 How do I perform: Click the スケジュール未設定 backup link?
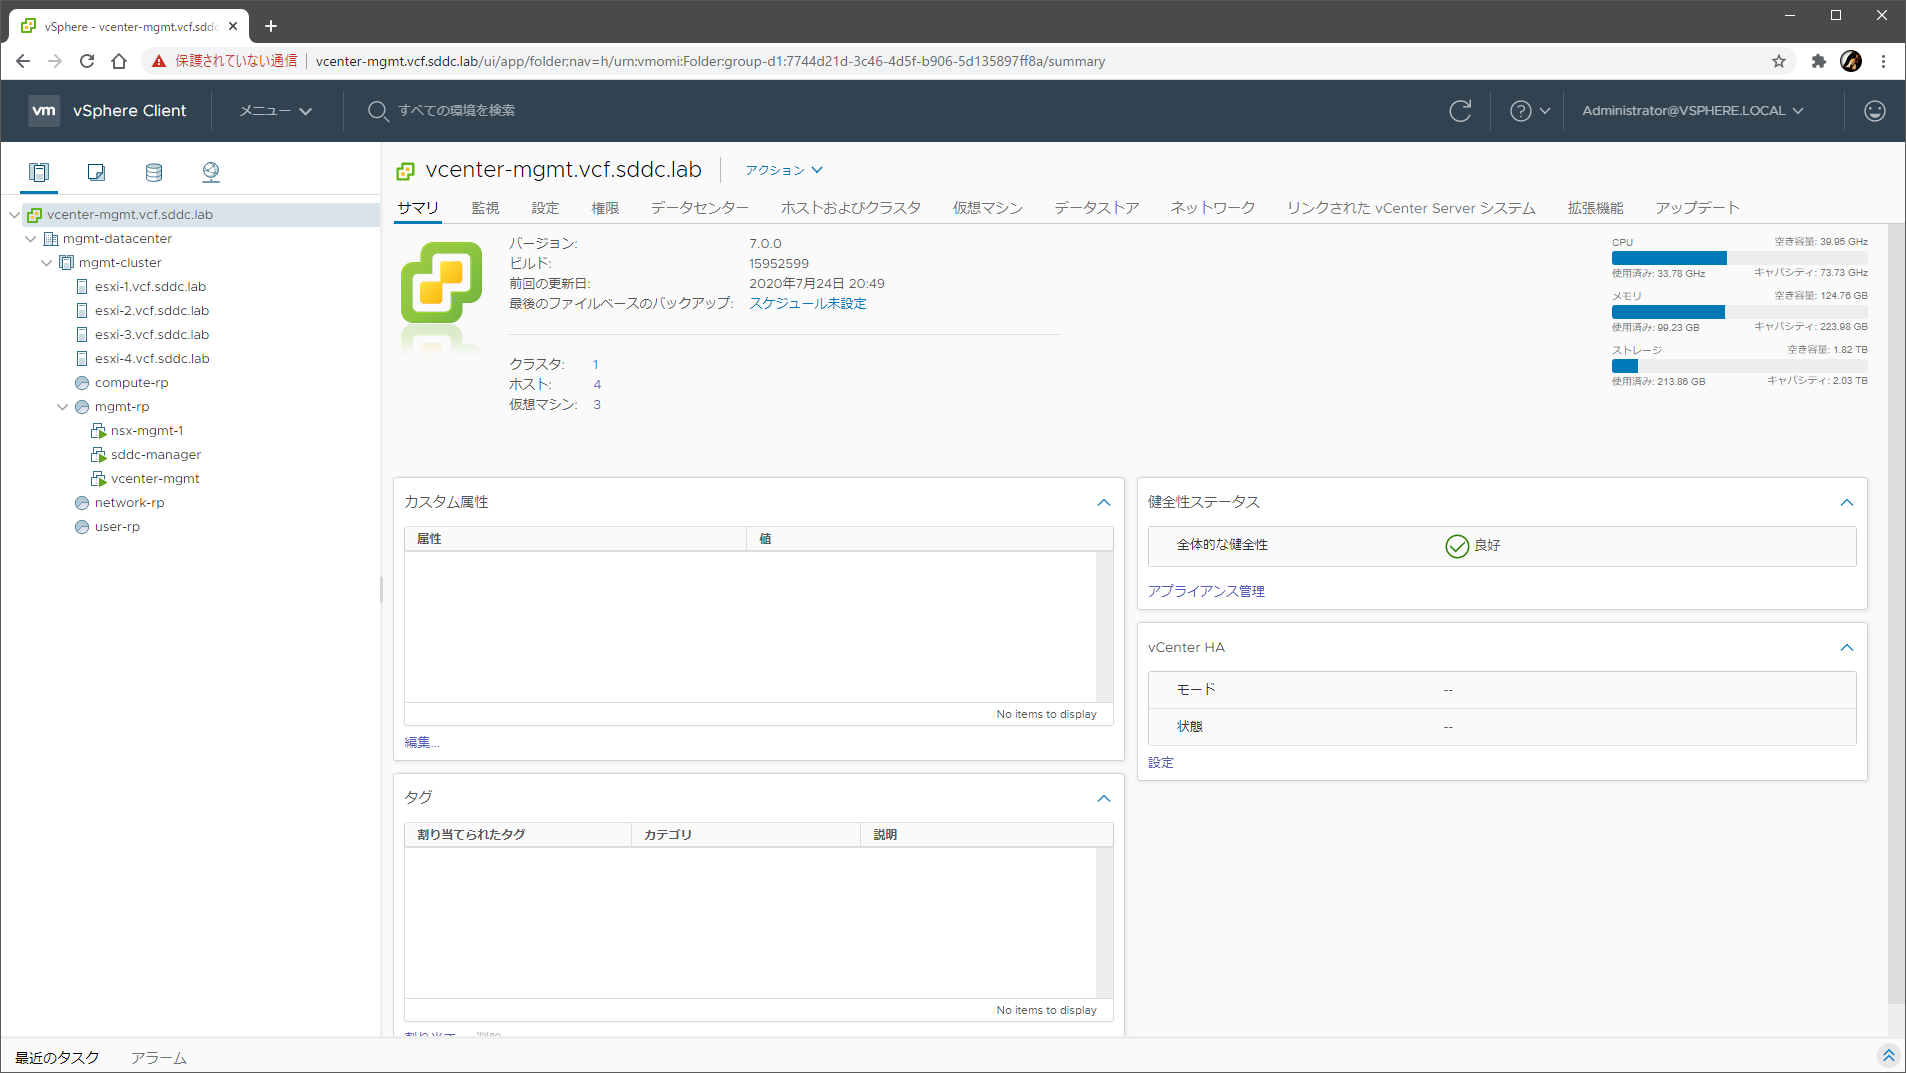807,304
